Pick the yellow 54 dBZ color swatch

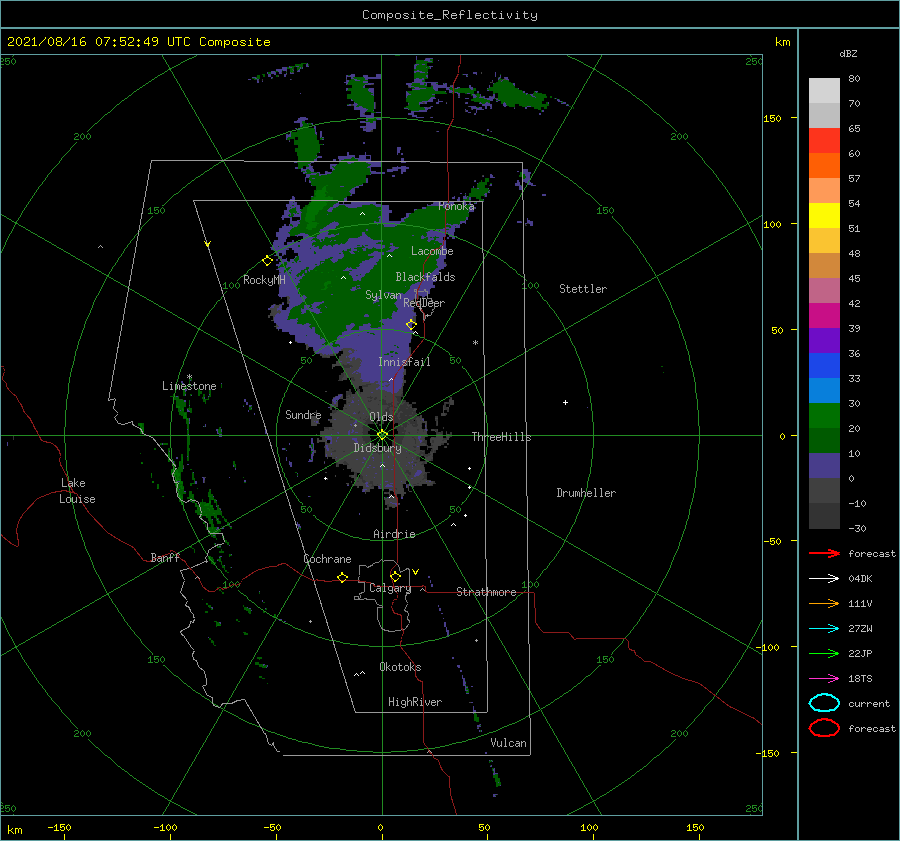[x=824, y=215]
